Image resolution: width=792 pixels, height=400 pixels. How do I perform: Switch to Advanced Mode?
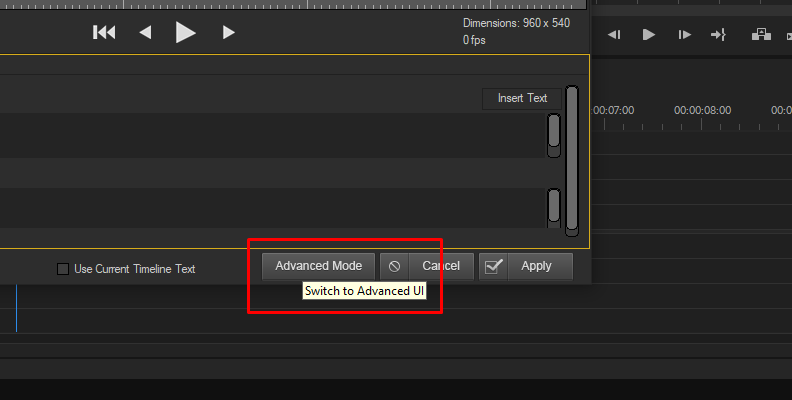pos(318,266)
